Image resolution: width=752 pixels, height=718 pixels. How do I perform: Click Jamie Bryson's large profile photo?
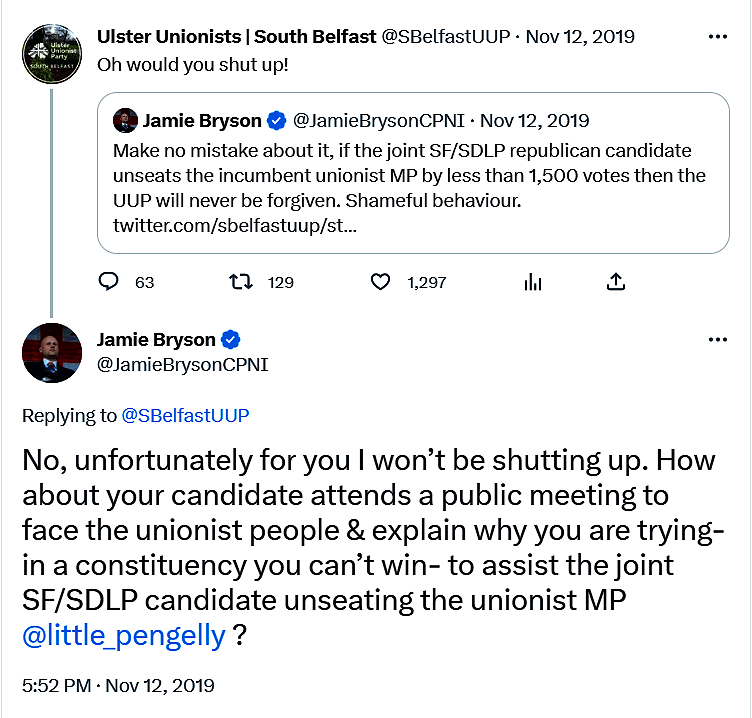pos(51,353)
